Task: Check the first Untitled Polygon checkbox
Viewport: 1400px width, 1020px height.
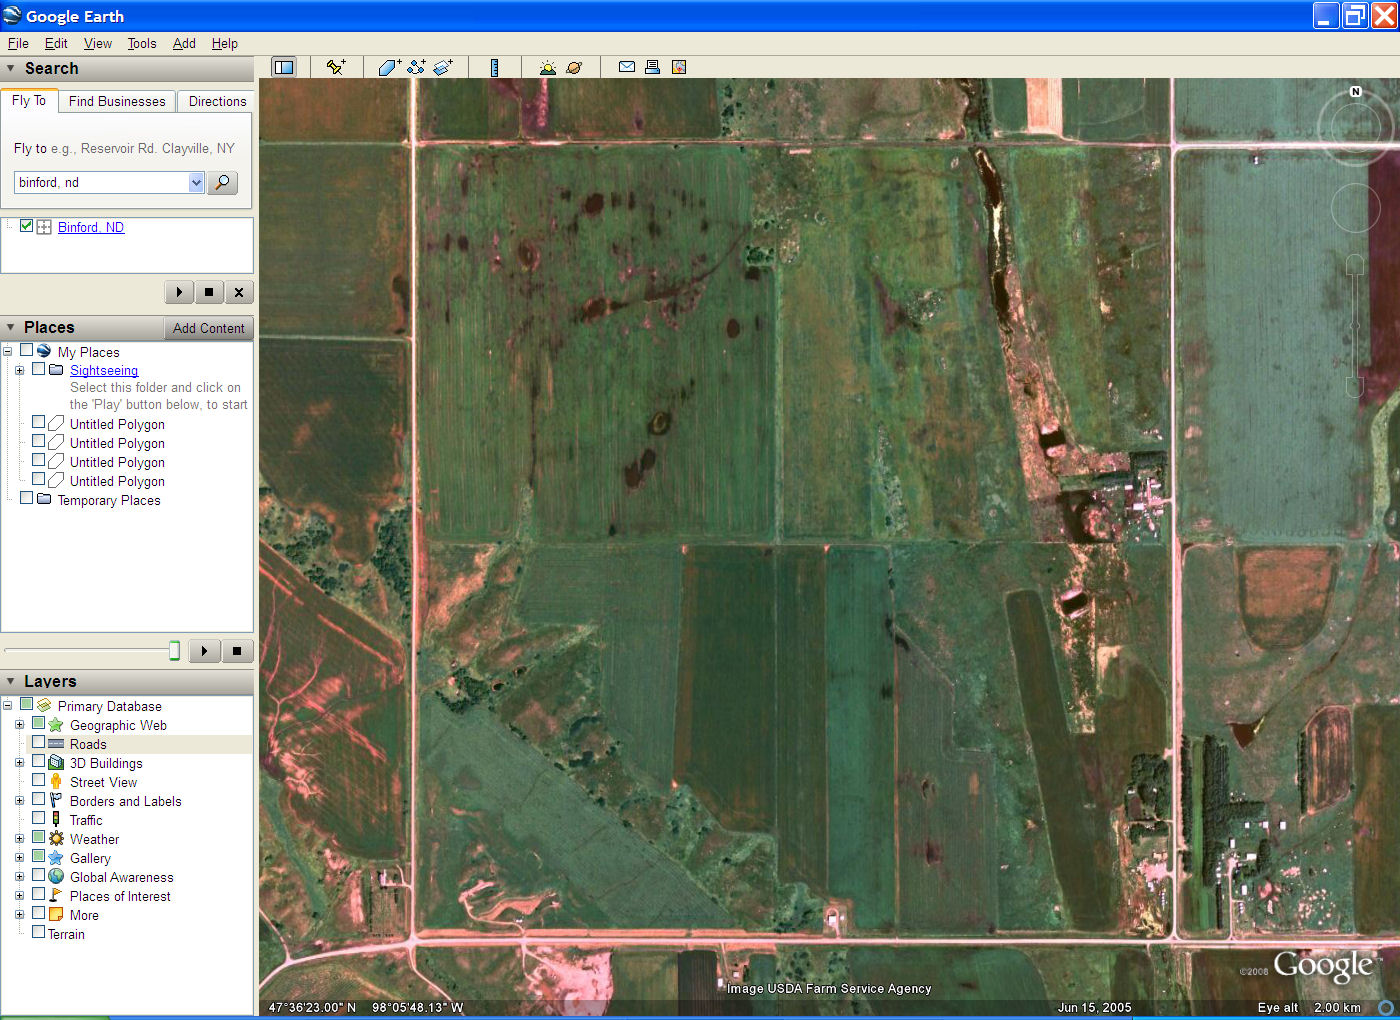Action: [x=38, y=423]
